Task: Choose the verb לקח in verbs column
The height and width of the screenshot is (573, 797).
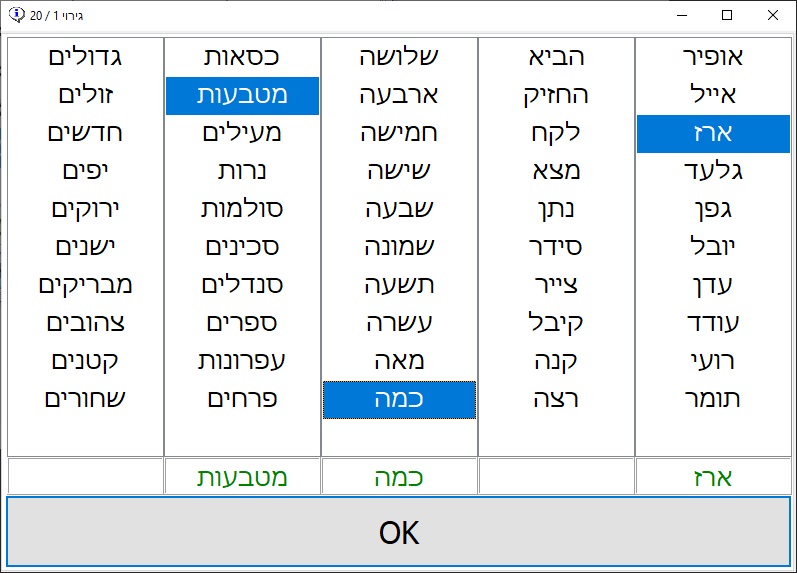Action: [x=556, y=133]
